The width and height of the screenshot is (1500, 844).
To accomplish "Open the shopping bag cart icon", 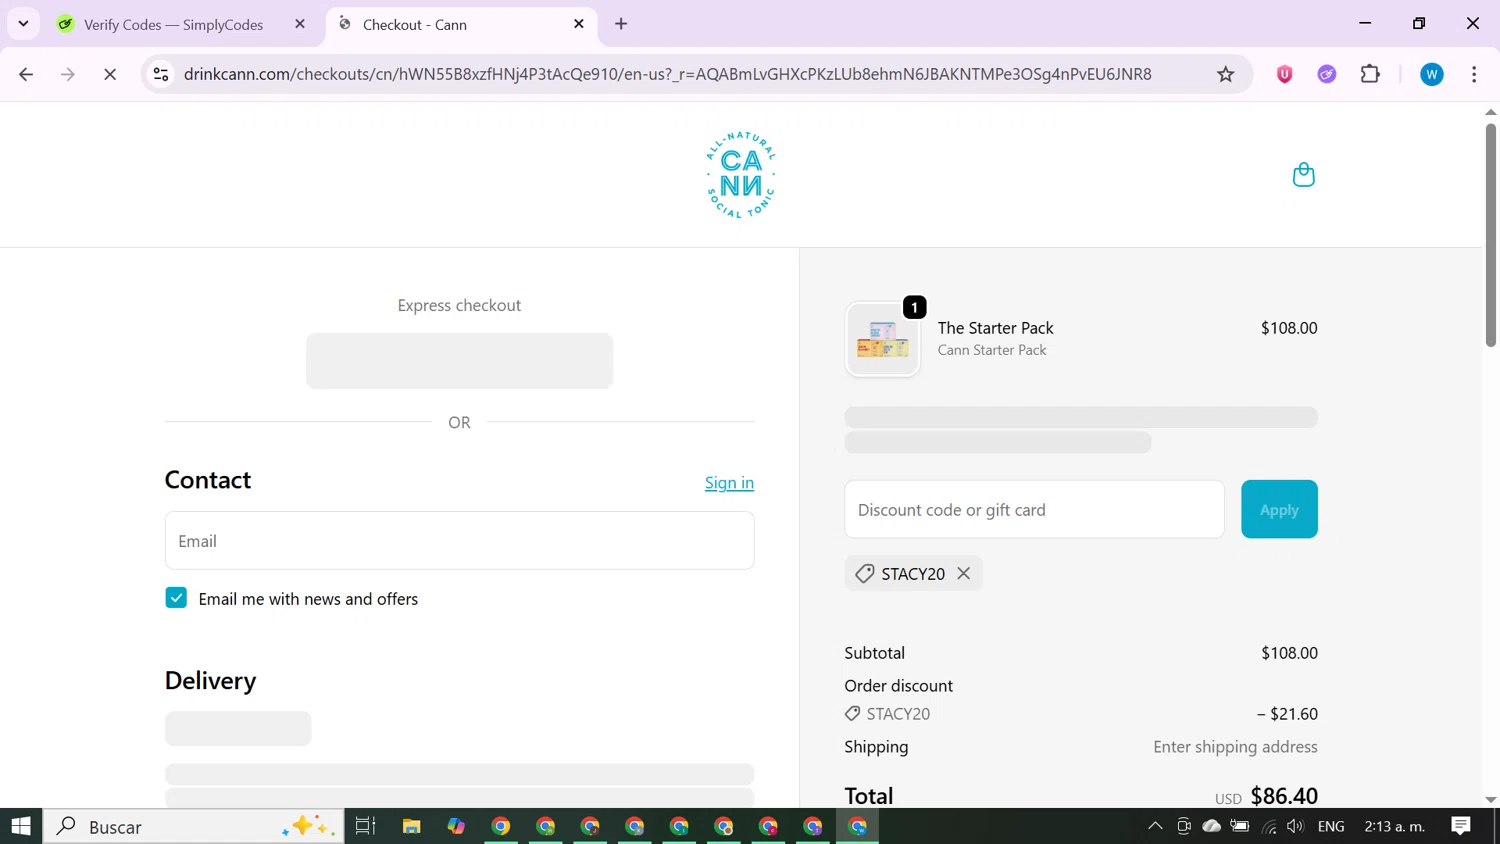I will coord(1303,175).
